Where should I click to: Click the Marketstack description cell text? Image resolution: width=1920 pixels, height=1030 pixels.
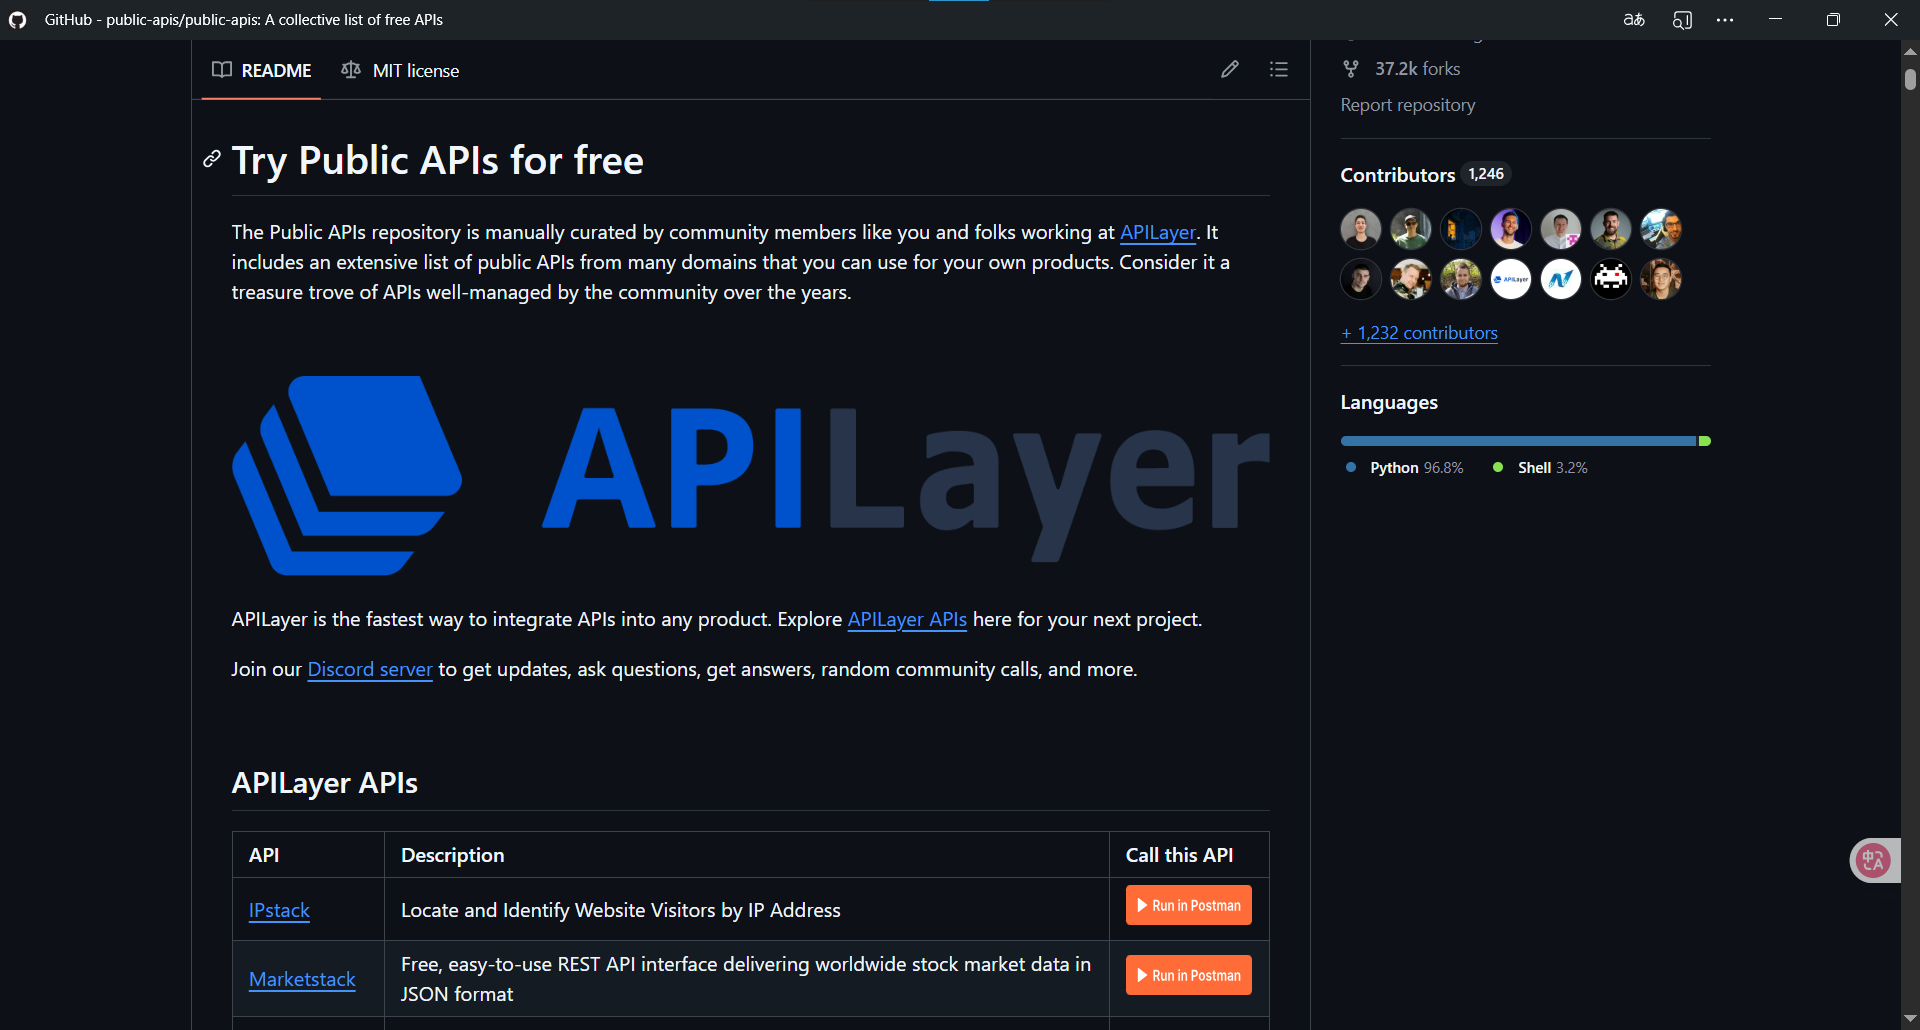(746, 979)
